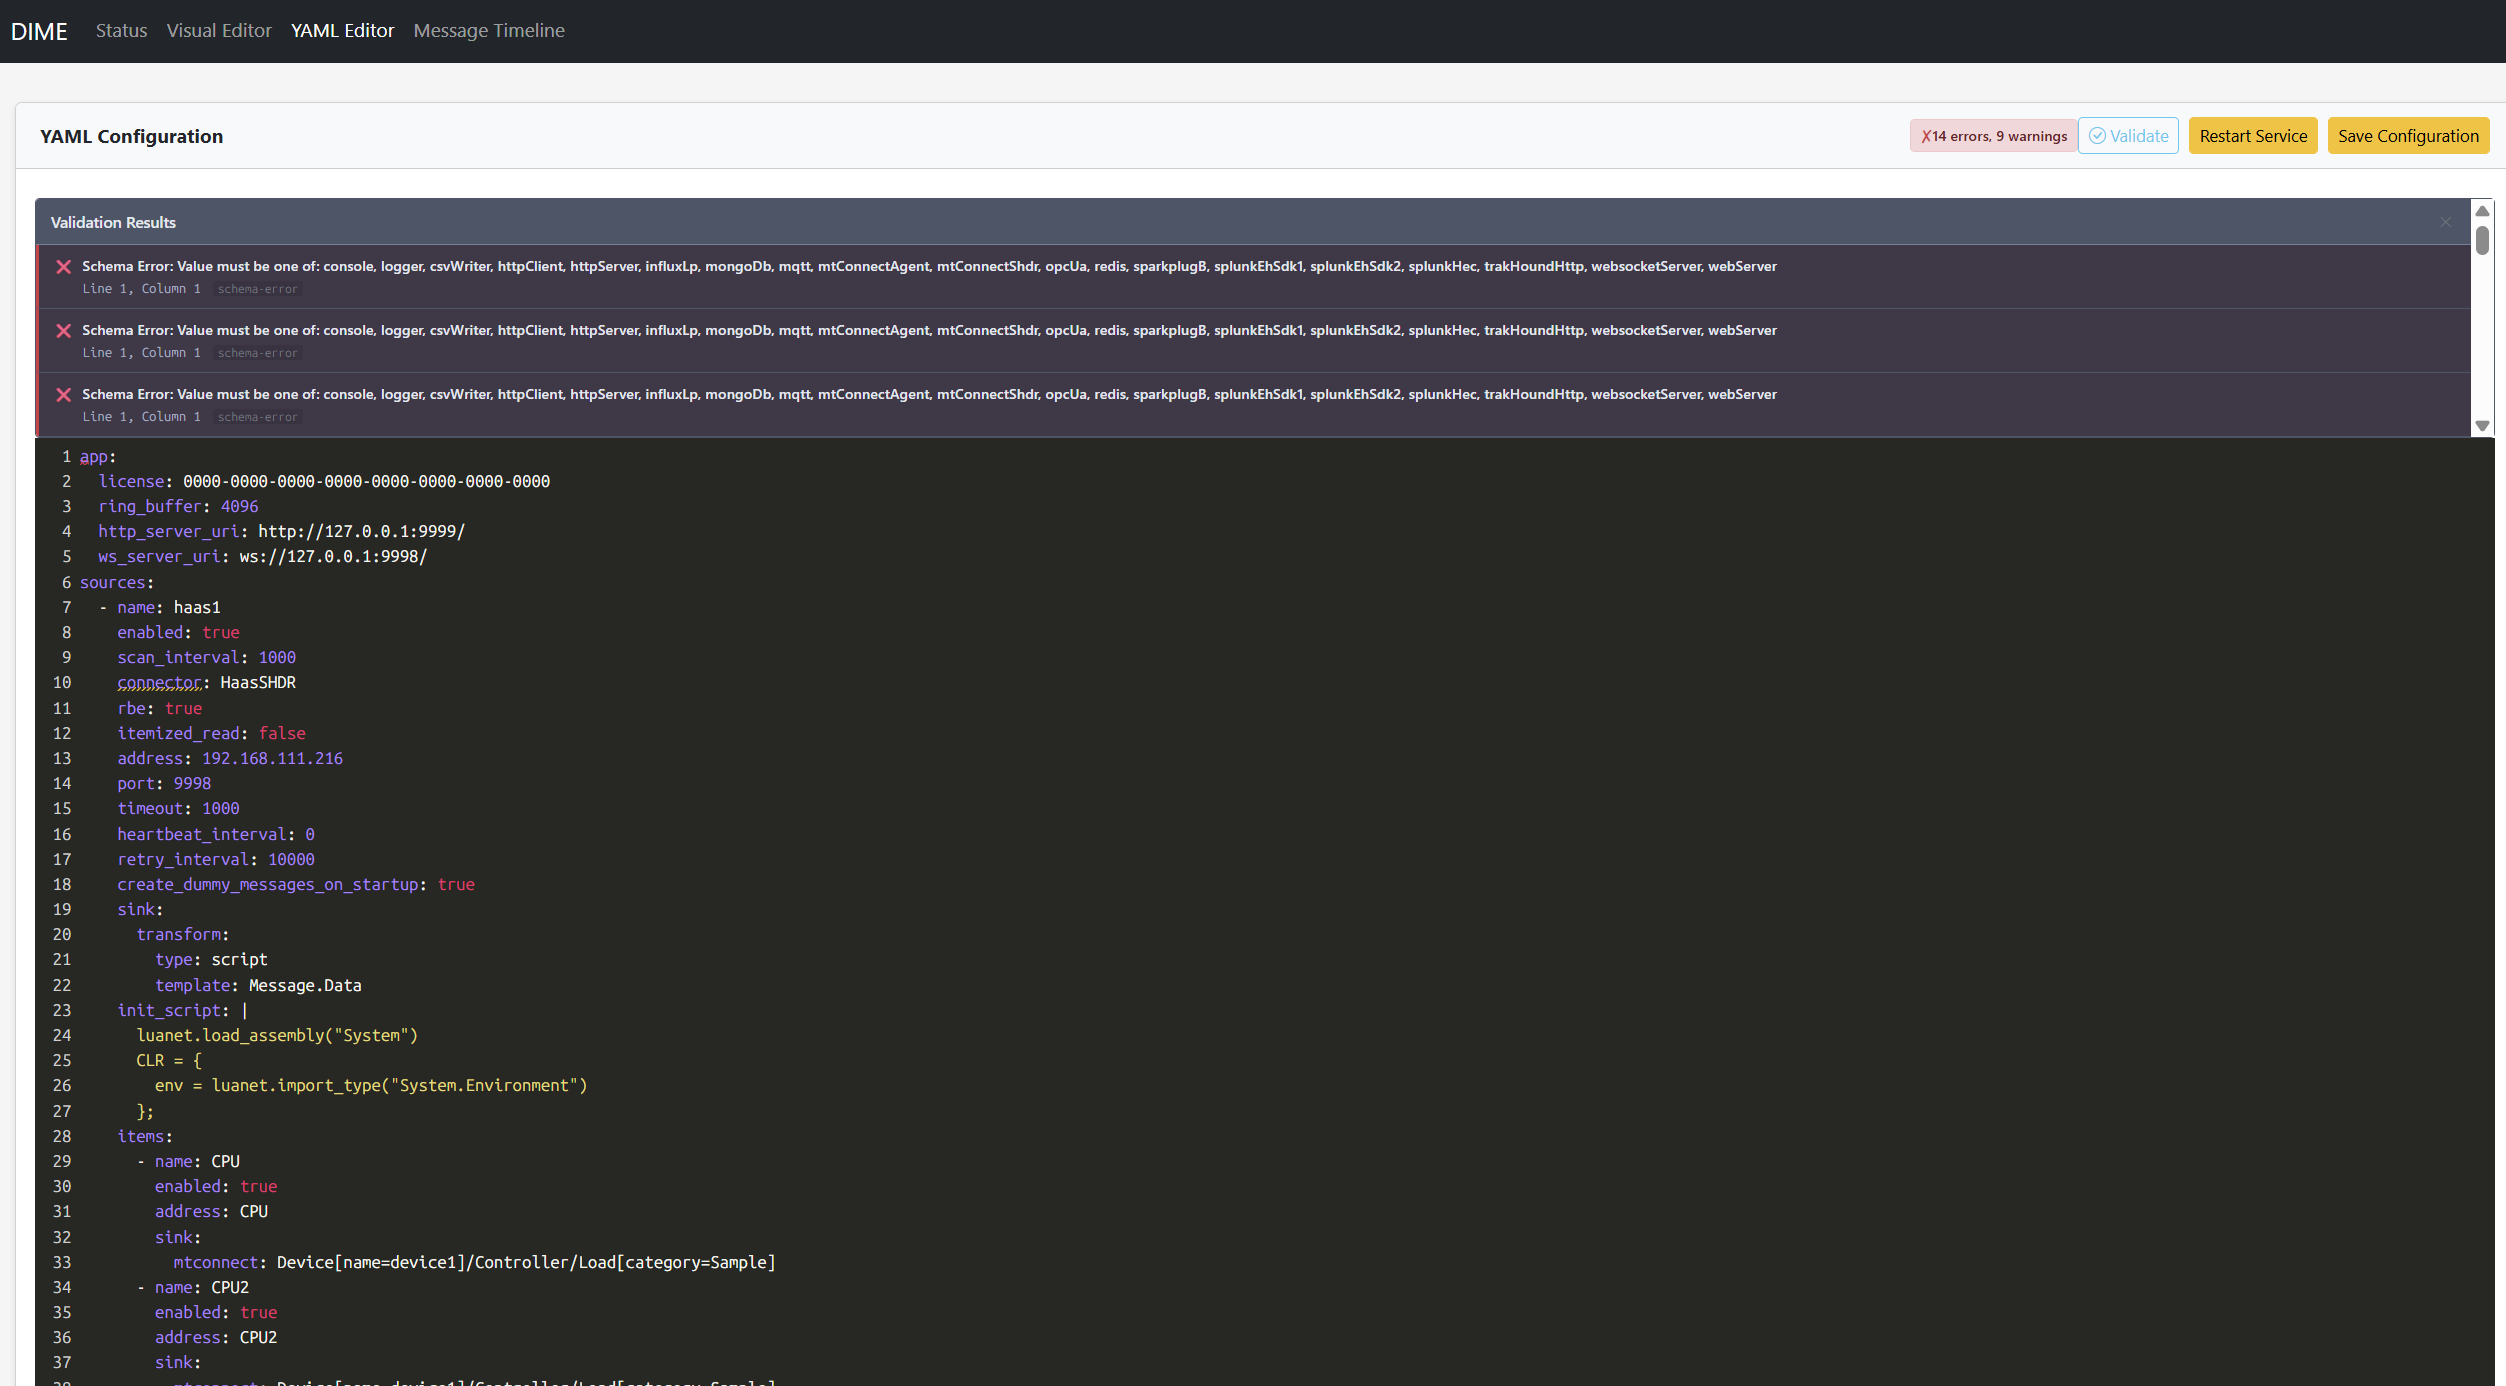Viewport: 2506px width, 1386px height.
Task: Click the 14 errors, 9 warnings badge
Action: point(1993,136)
